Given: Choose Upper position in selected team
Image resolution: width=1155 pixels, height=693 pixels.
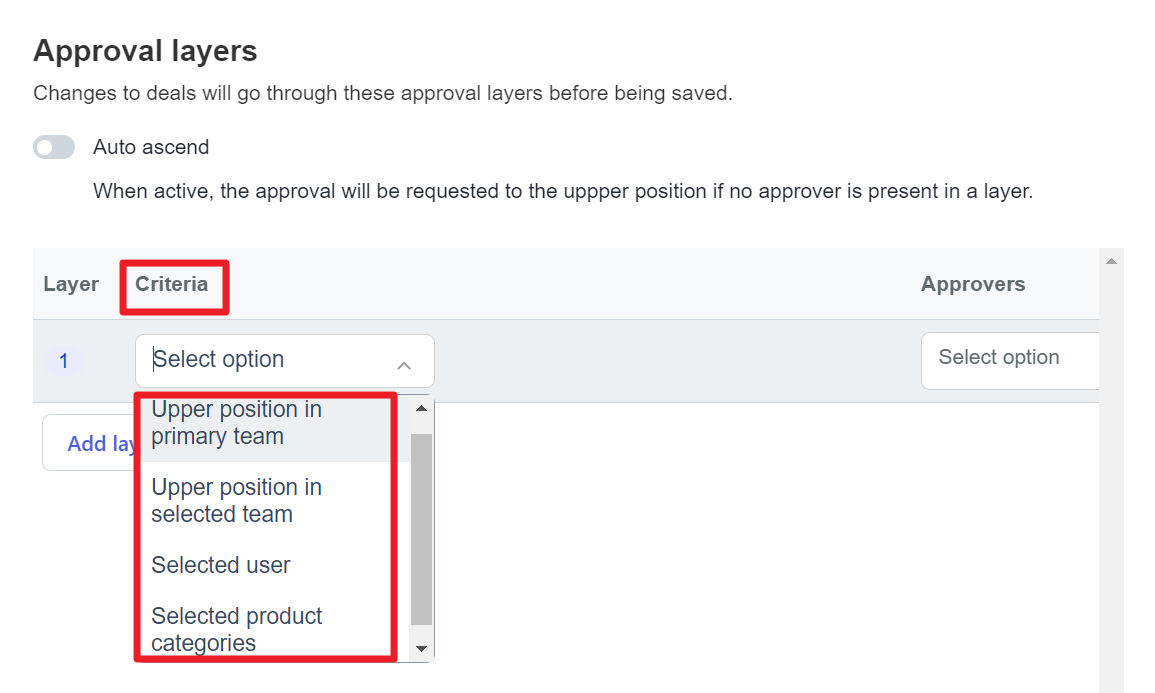Looking at the screenshot, I should pos(265,501).
